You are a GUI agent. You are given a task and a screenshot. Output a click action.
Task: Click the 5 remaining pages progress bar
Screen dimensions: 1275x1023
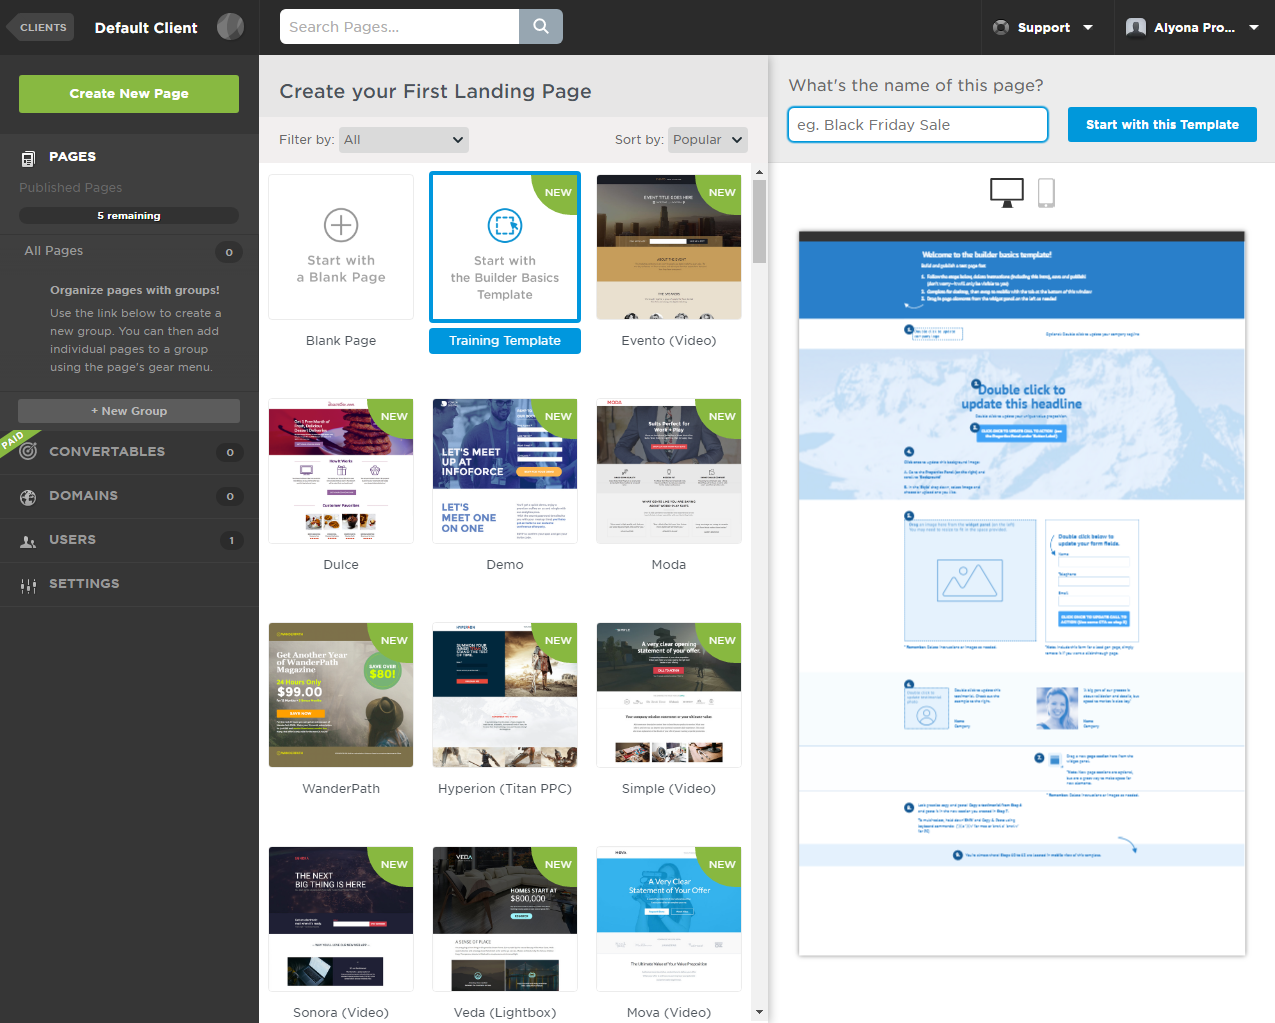click(x=128, y=215)
